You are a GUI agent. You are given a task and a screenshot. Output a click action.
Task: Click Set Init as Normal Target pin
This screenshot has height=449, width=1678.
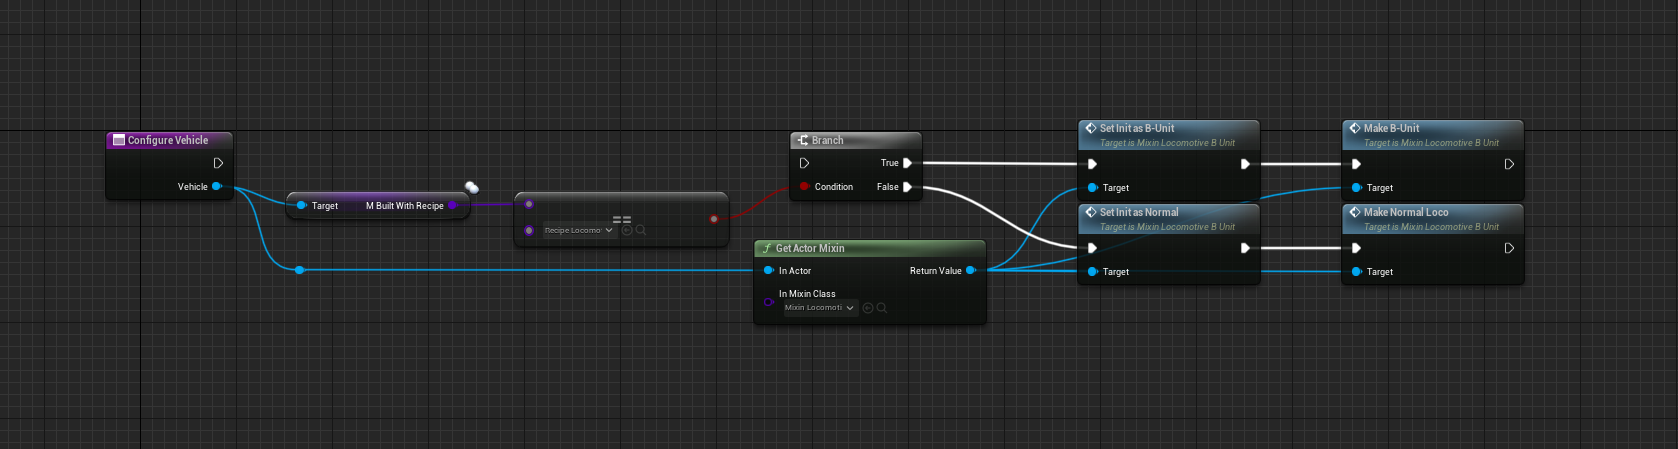(x=1092, y=271)
